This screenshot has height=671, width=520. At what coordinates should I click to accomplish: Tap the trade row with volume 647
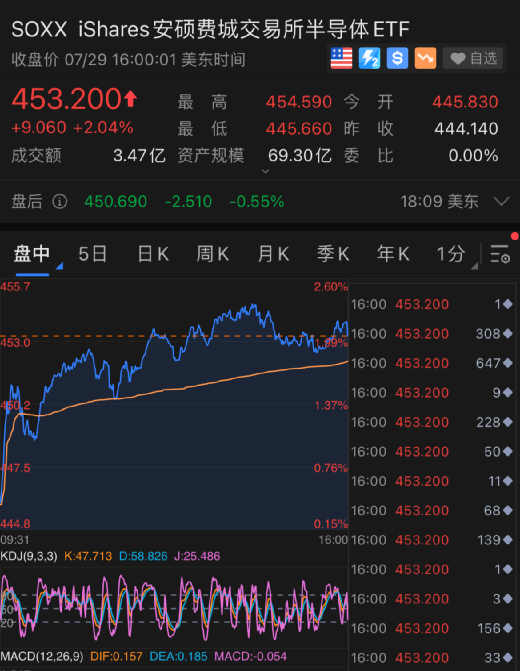point(432,363)
